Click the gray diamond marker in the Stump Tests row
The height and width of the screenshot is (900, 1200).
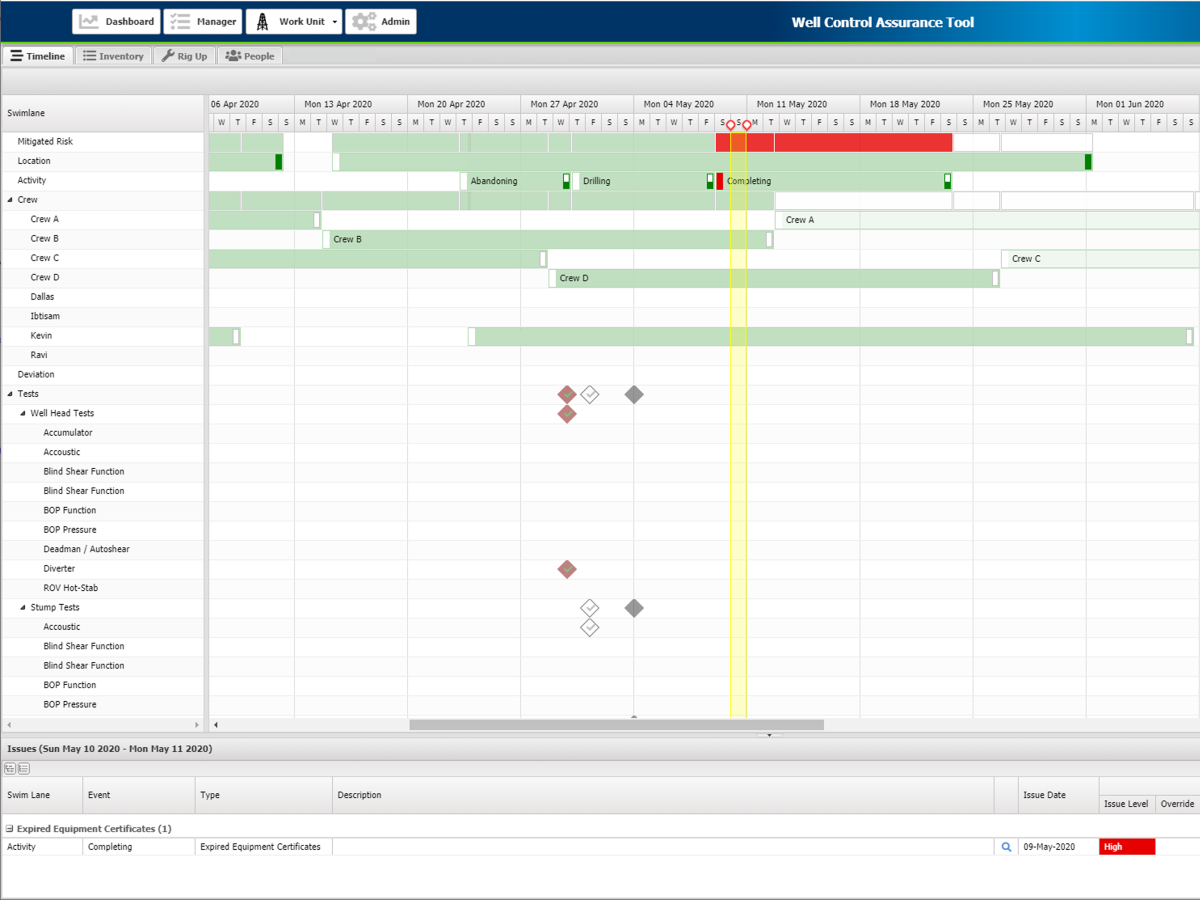click(x=633, y=608)
